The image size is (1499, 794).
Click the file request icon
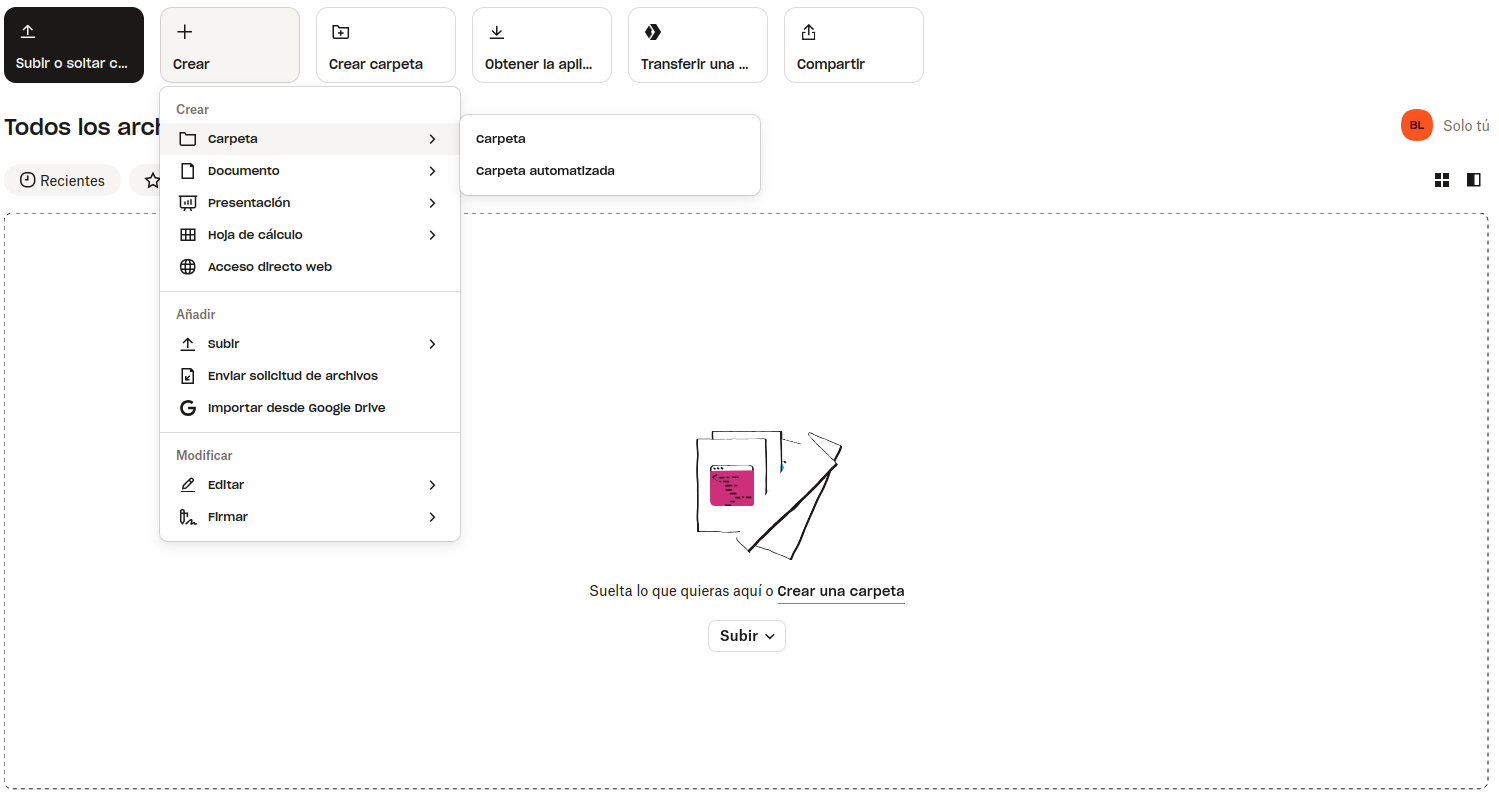point(187,376)
